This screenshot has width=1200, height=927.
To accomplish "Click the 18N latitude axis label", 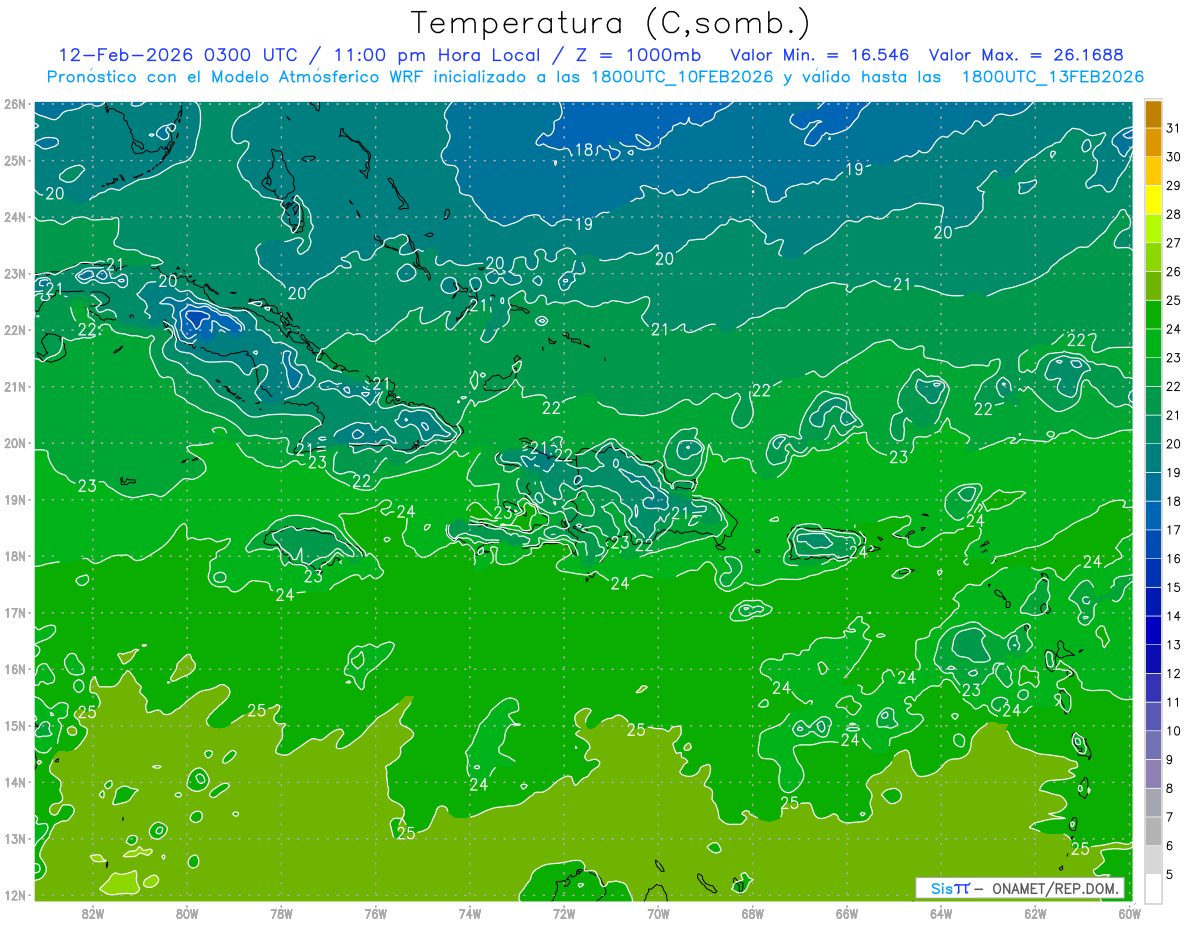I will 14,556.
